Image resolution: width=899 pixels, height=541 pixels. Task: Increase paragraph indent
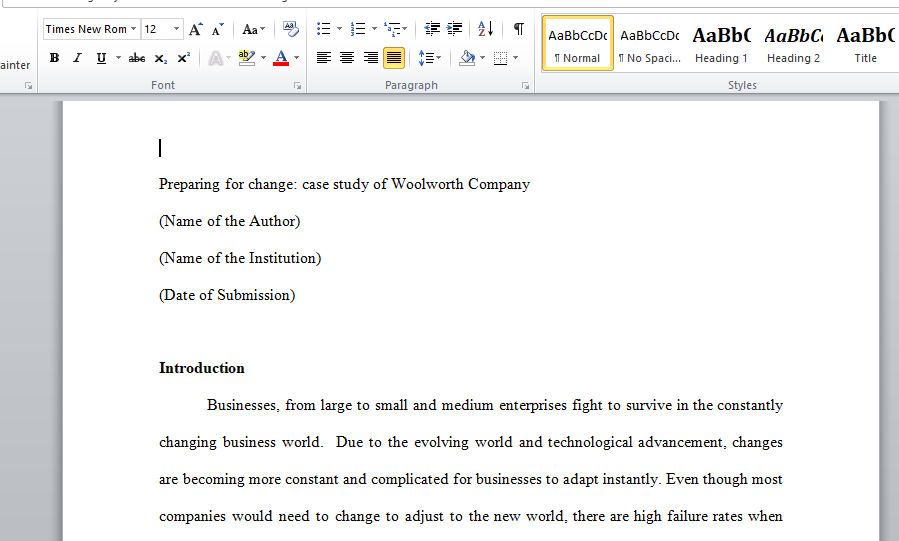click(455, 29)
